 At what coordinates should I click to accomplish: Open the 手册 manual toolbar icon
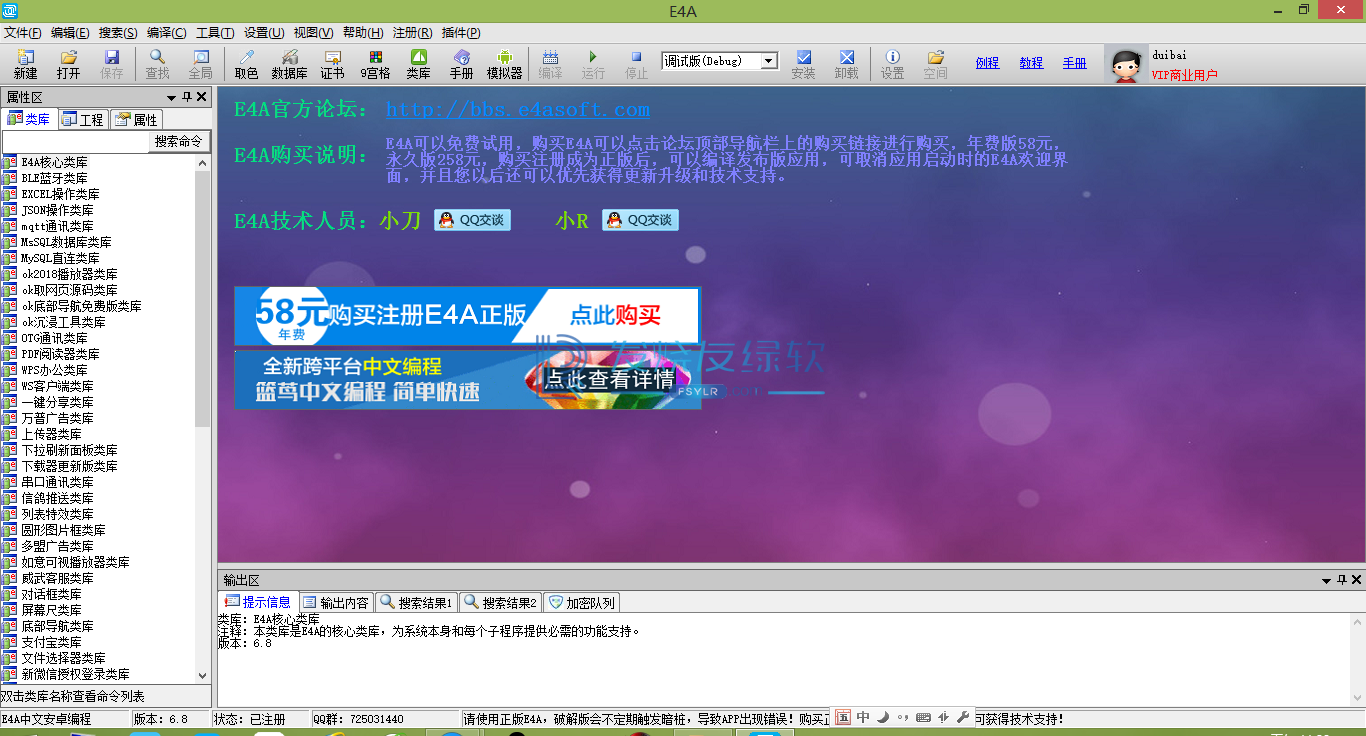click(461, 64)
